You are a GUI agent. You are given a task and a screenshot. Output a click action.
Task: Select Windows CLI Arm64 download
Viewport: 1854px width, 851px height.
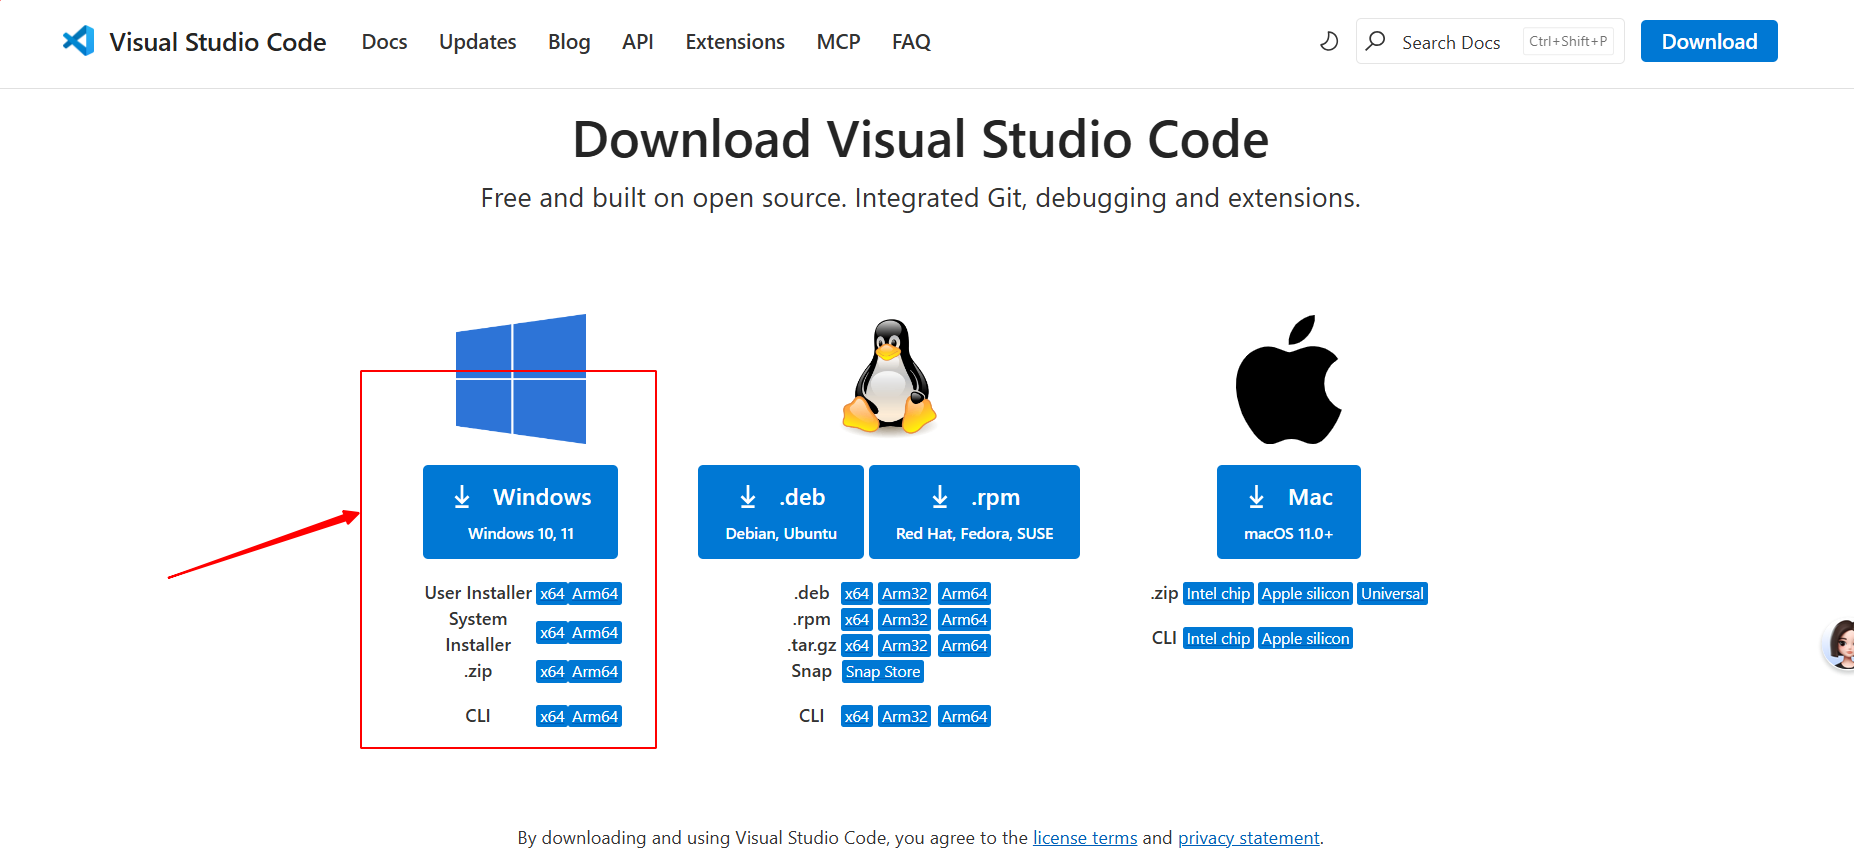(x=595, y=717)
